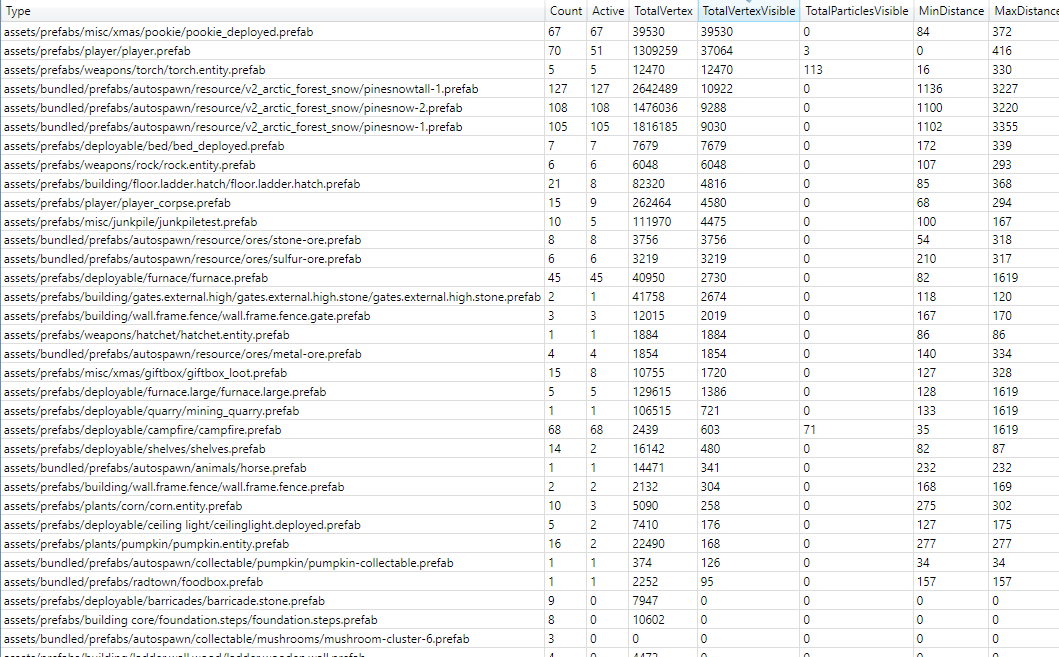Select the radtown/foodbox.prefab row
The width and height of the screenshot is (1059, 657).
(530, 581)
